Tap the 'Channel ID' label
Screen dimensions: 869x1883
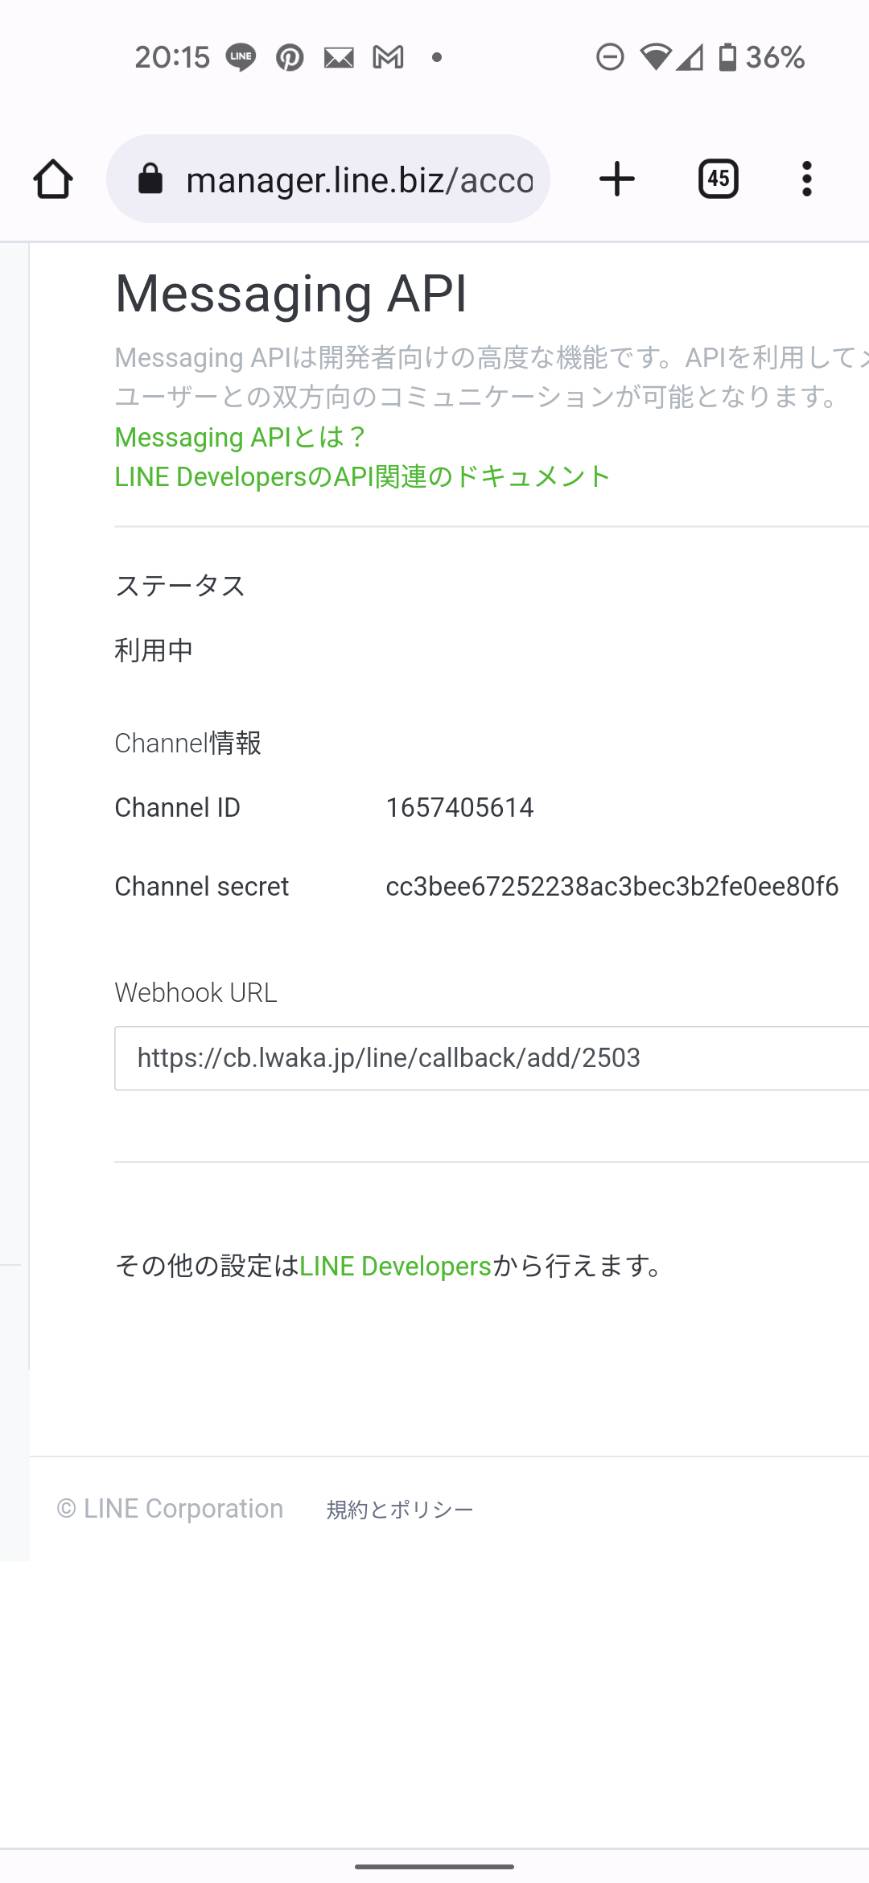tap(178, 808)
